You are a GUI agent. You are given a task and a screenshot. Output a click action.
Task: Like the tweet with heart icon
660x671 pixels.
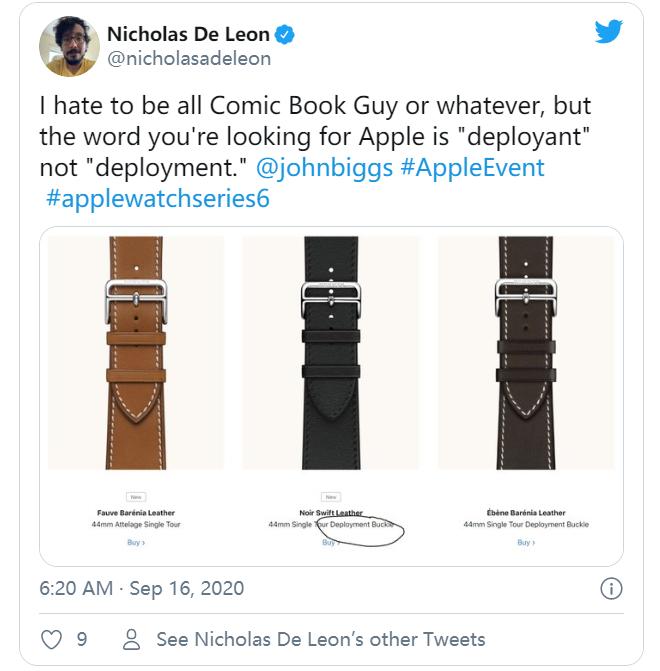(51, 639)
